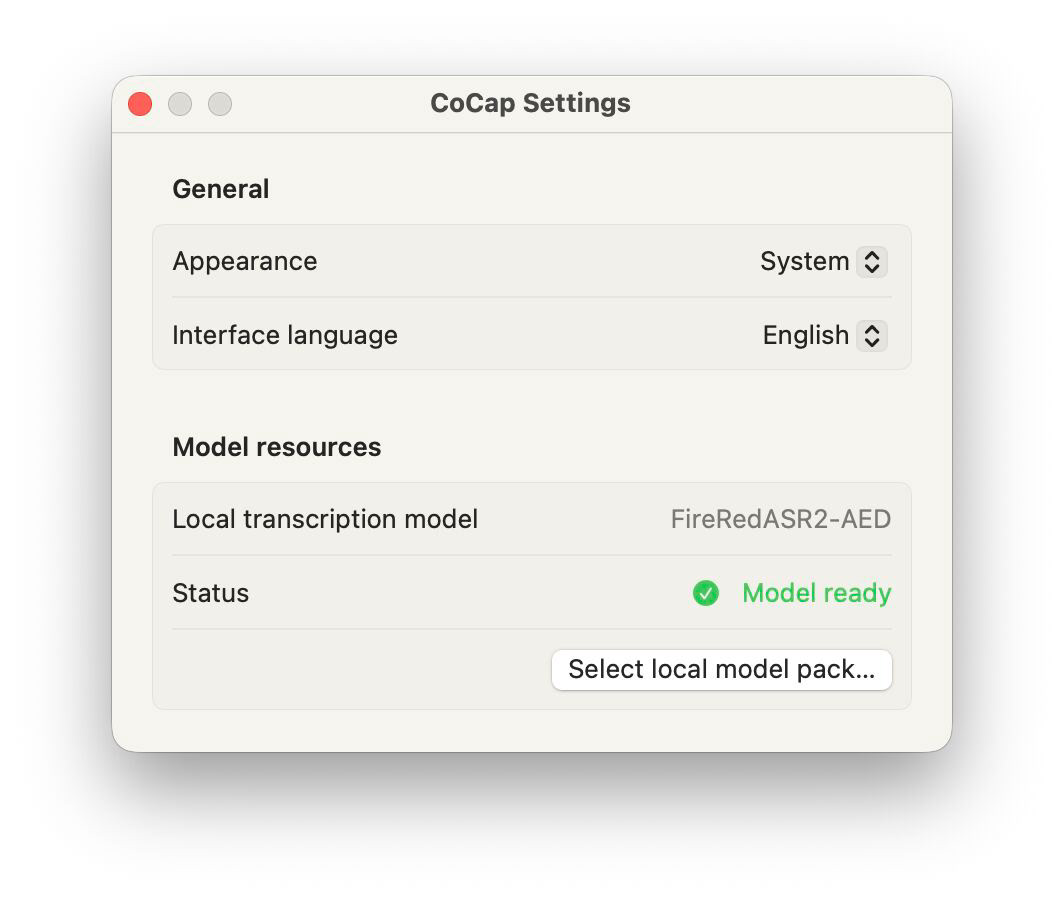1064x900 pixels.
Task: Click the Status row label
Action: pyautogui.click(x=210, y=593)
